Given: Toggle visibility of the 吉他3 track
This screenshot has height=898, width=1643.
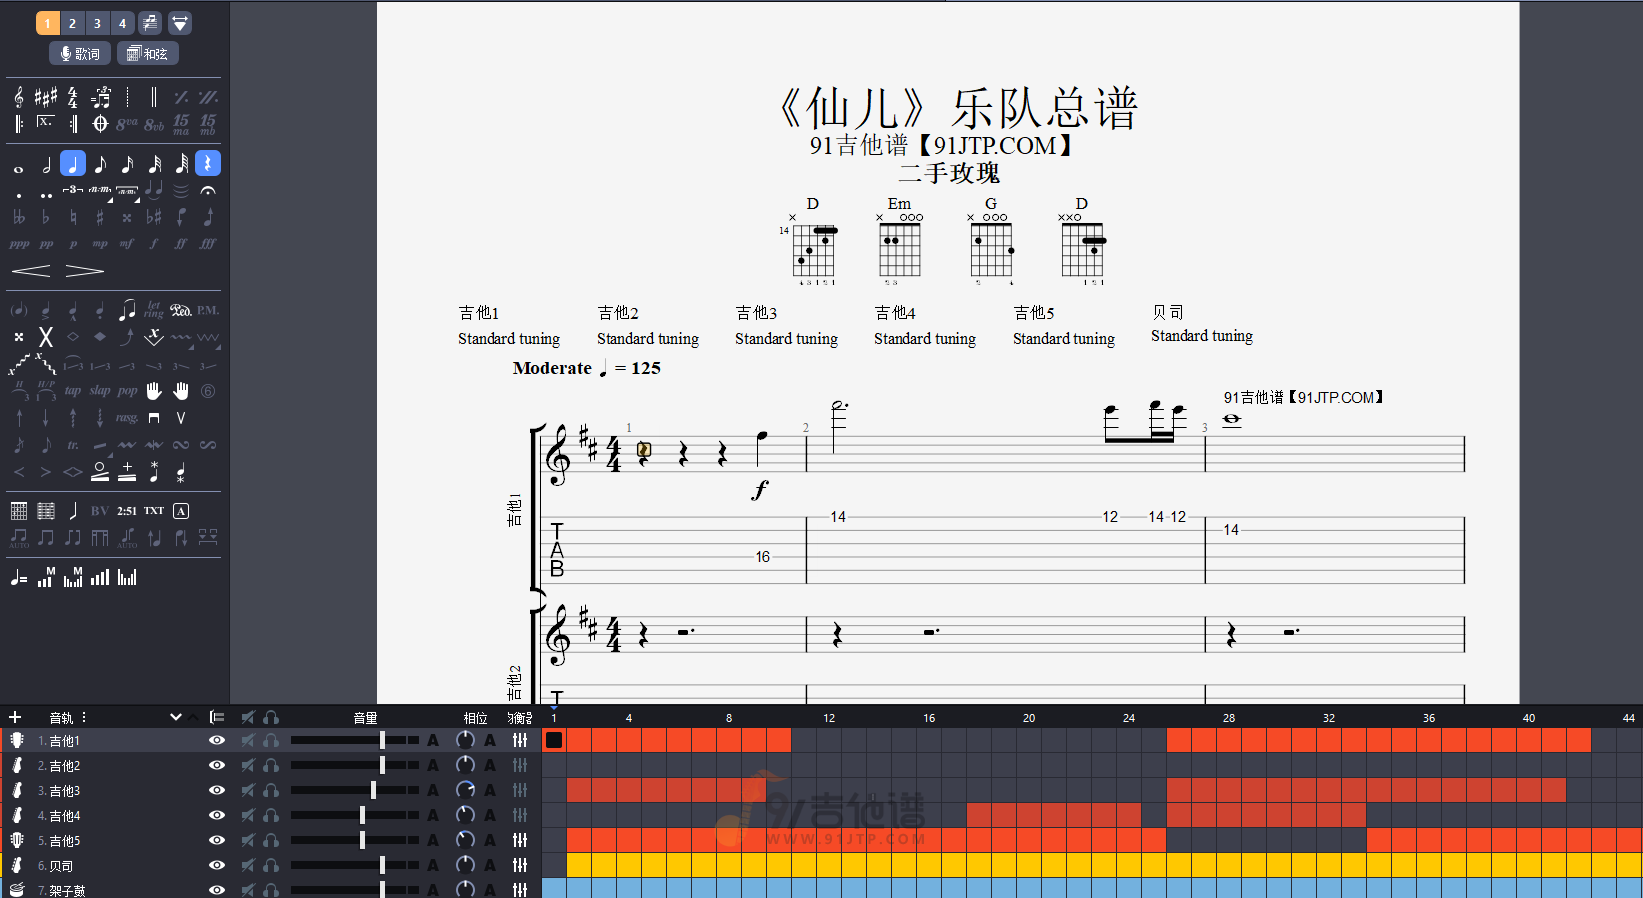Looking at the screenshot, I should (x=216, y=790).
